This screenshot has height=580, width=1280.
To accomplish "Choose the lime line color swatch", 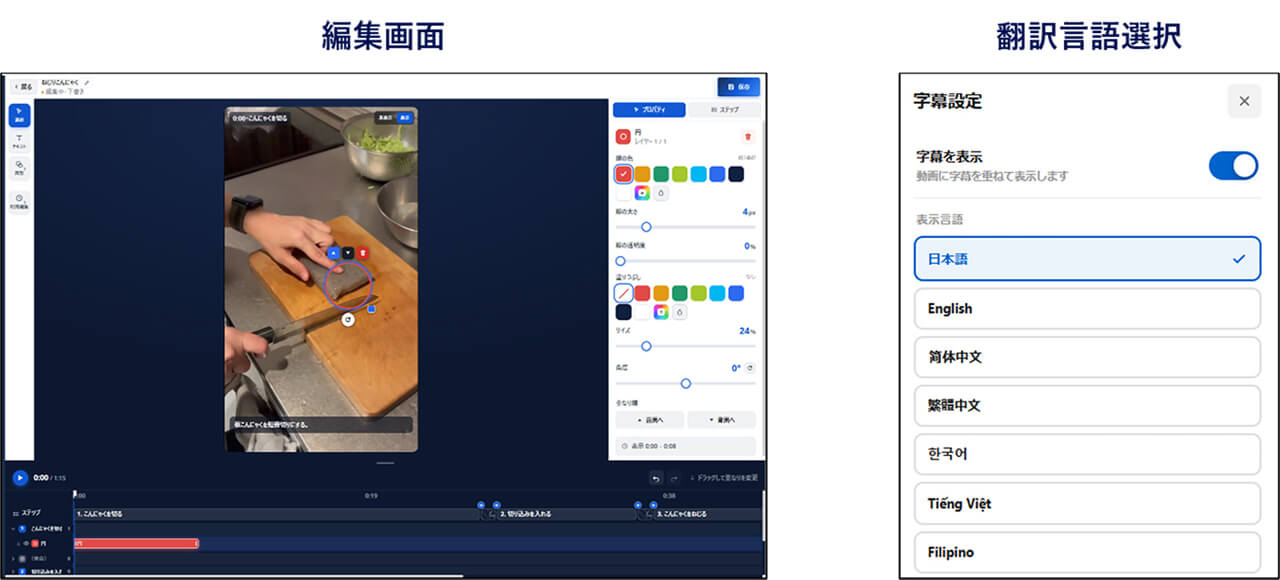I will 680,174.
